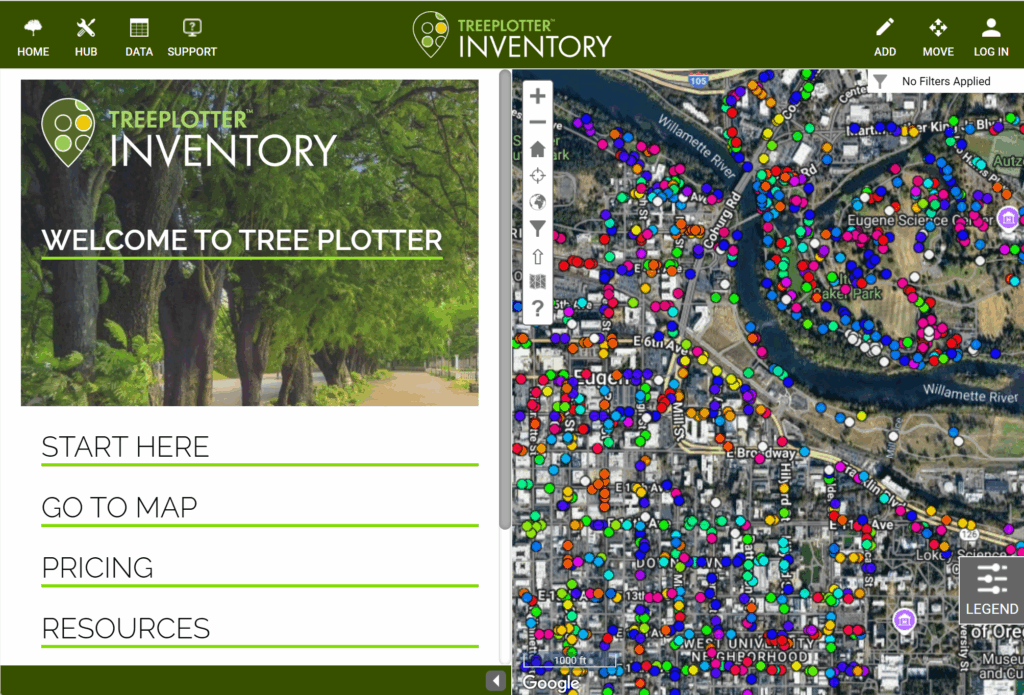Activate the locate-me crosshair tool
Viewport: 1024px width, 695px height.
(537, 176)
